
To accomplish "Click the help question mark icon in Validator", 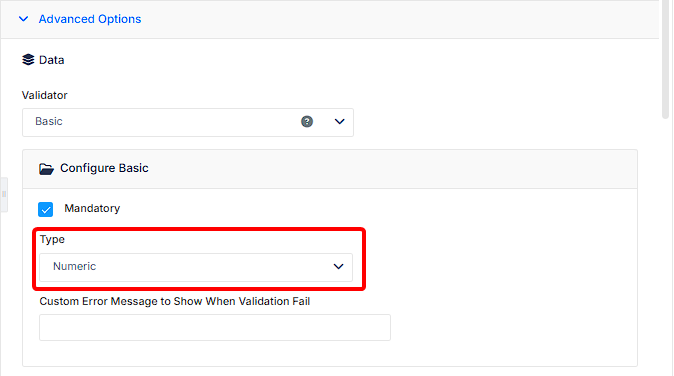I will click(x=307, y=122).
